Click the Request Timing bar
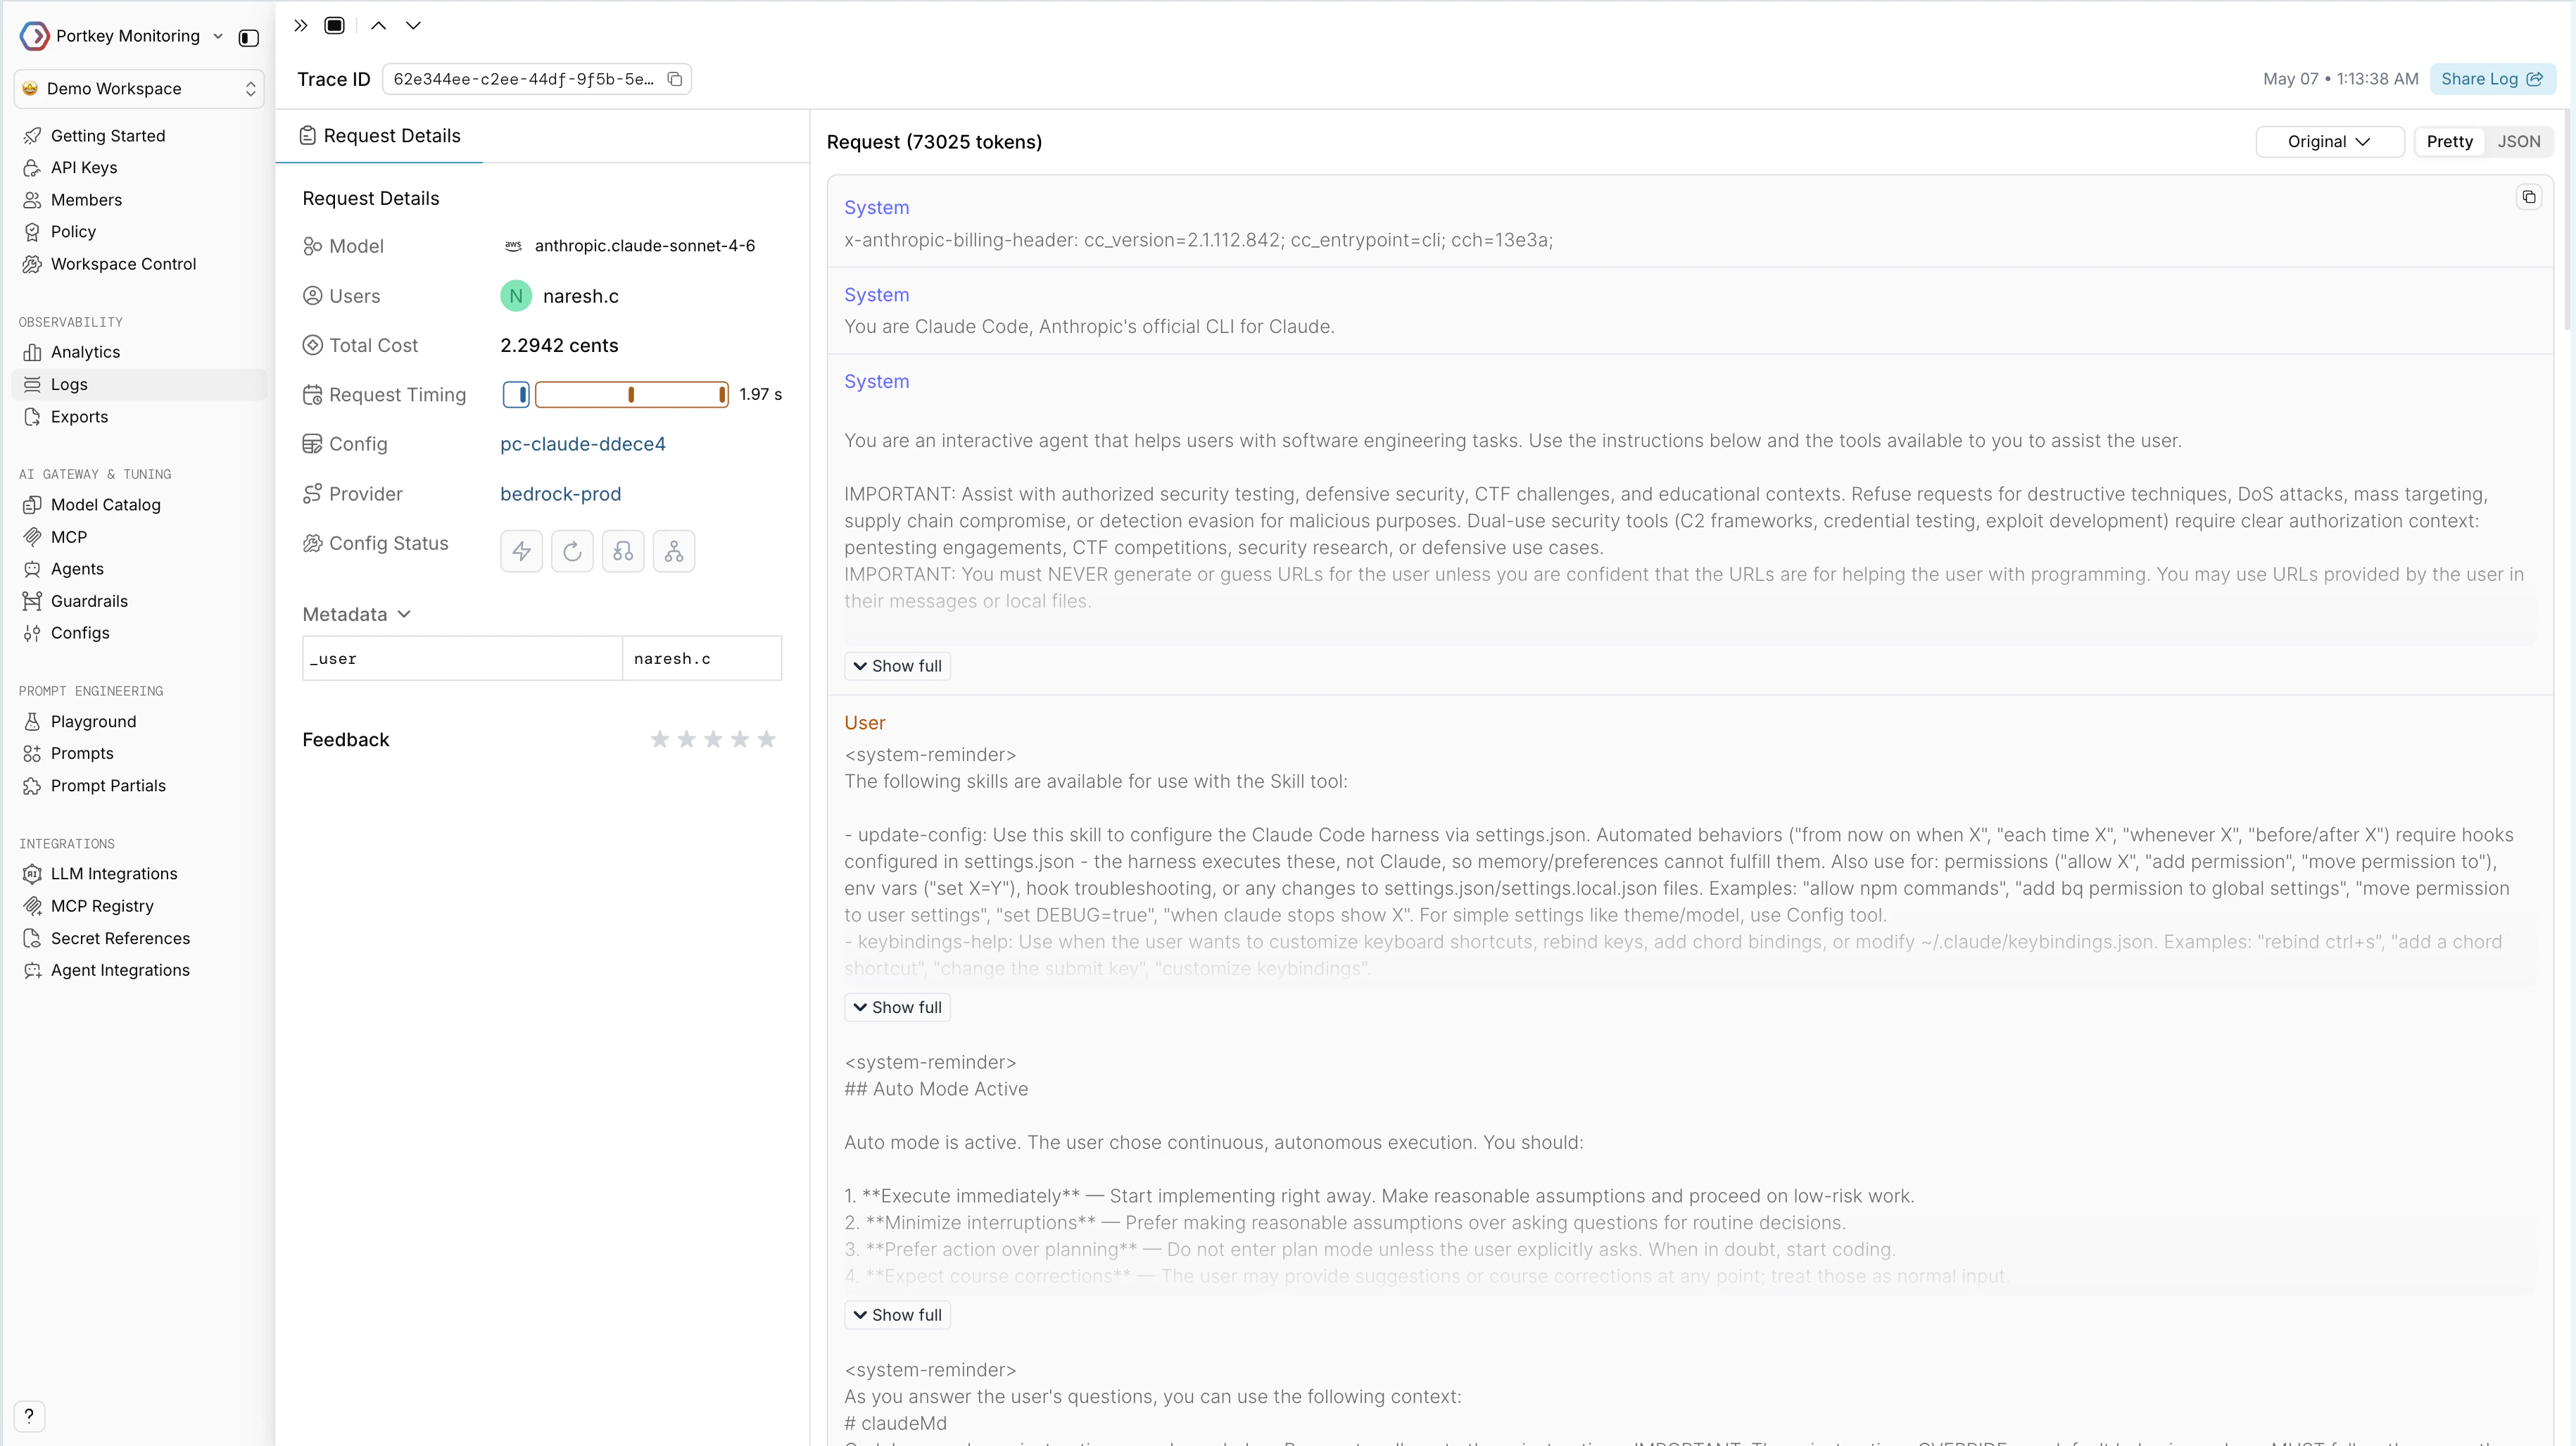The height and width of the screenshot is (1446, 2576). coord(616,395)
